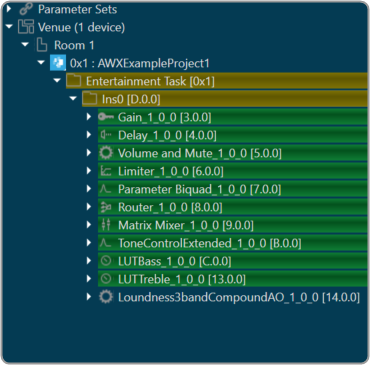Screen dimensions: 370x365
Task: Select LUTTreble_1_0_0 [13.0.0] label
Action: pos(182,279)
